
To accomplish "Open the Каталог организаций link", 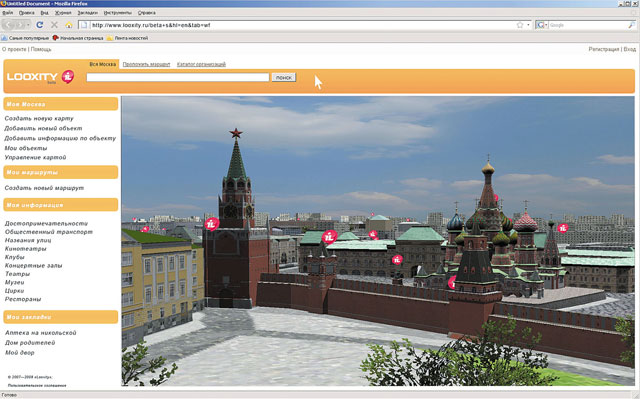I will tap(201, 64).
